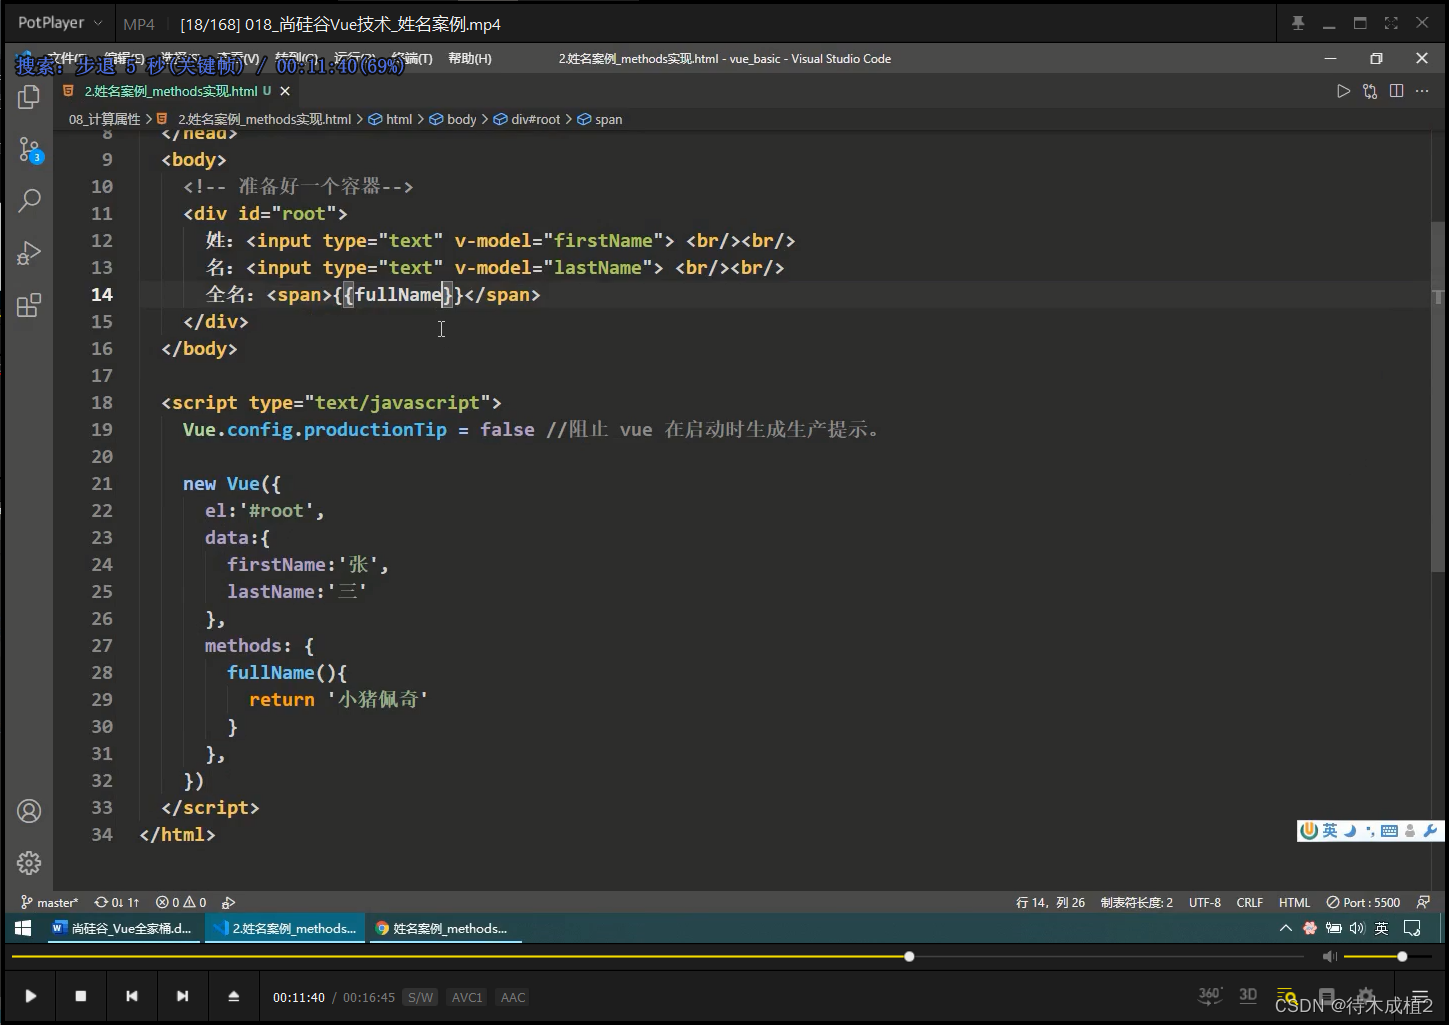
Task: Open the Windows Start menu
Action: 23,928
